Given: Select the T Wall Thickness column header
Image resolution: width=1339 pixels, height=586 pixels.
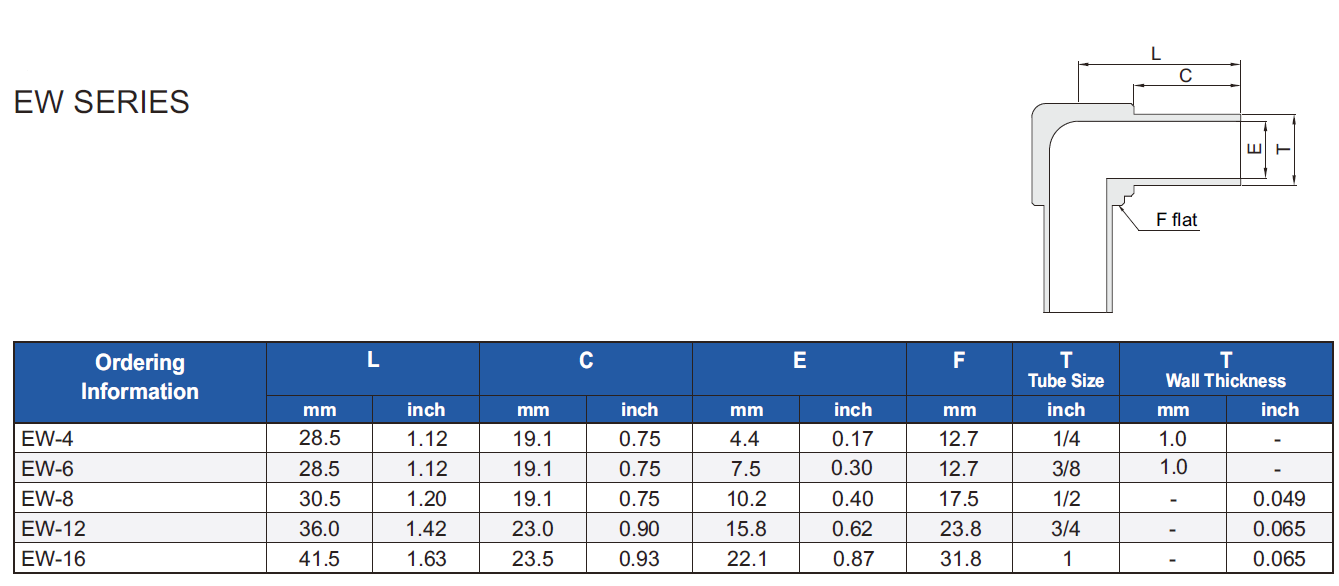Looking at the screenshot, I should tap(1225, 370).
